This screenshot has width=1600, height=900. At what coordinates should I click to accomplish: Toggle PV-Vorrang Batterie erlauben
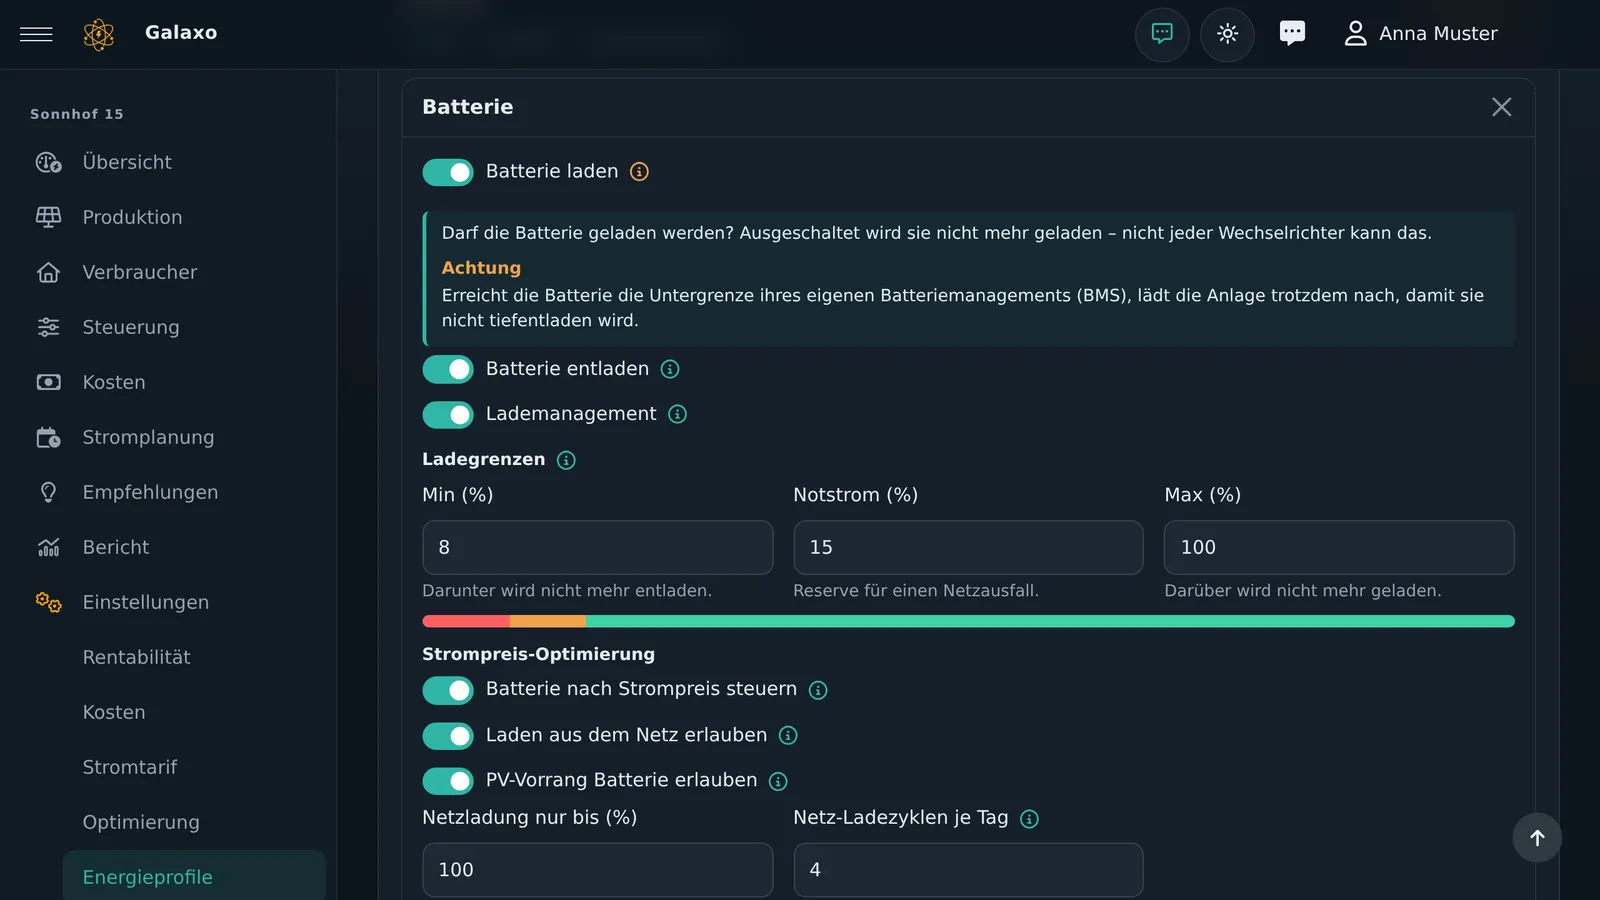click(x=448, y=781)
